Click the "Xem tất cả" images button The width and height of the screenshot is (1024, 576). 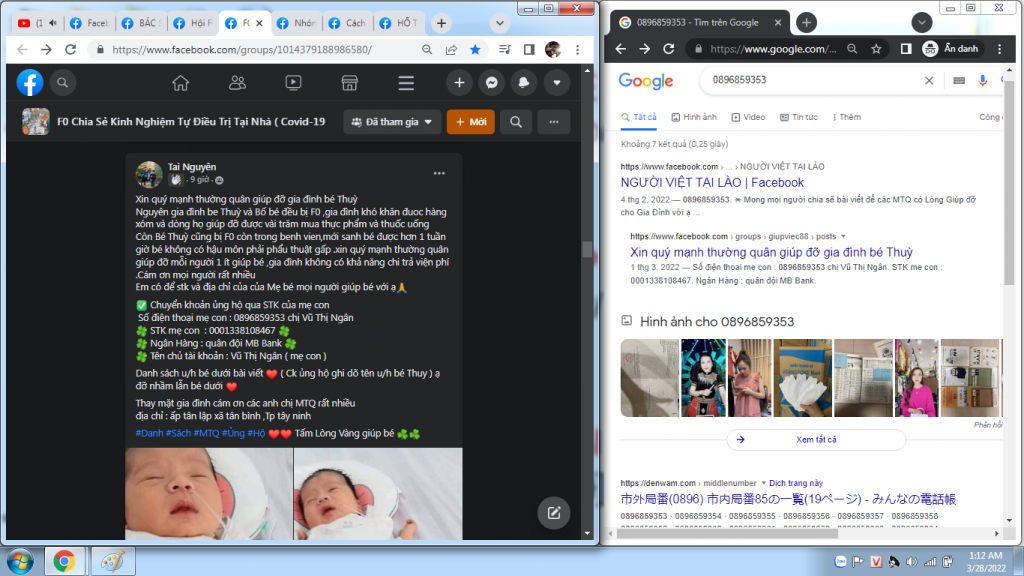point(814,440)
